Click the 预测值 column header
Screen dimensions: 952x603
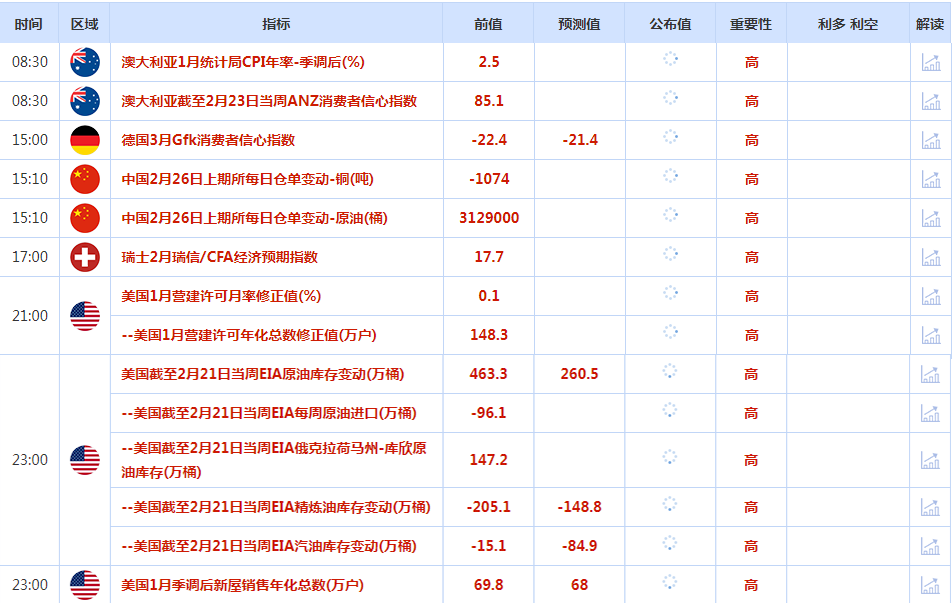click(579, 24)
